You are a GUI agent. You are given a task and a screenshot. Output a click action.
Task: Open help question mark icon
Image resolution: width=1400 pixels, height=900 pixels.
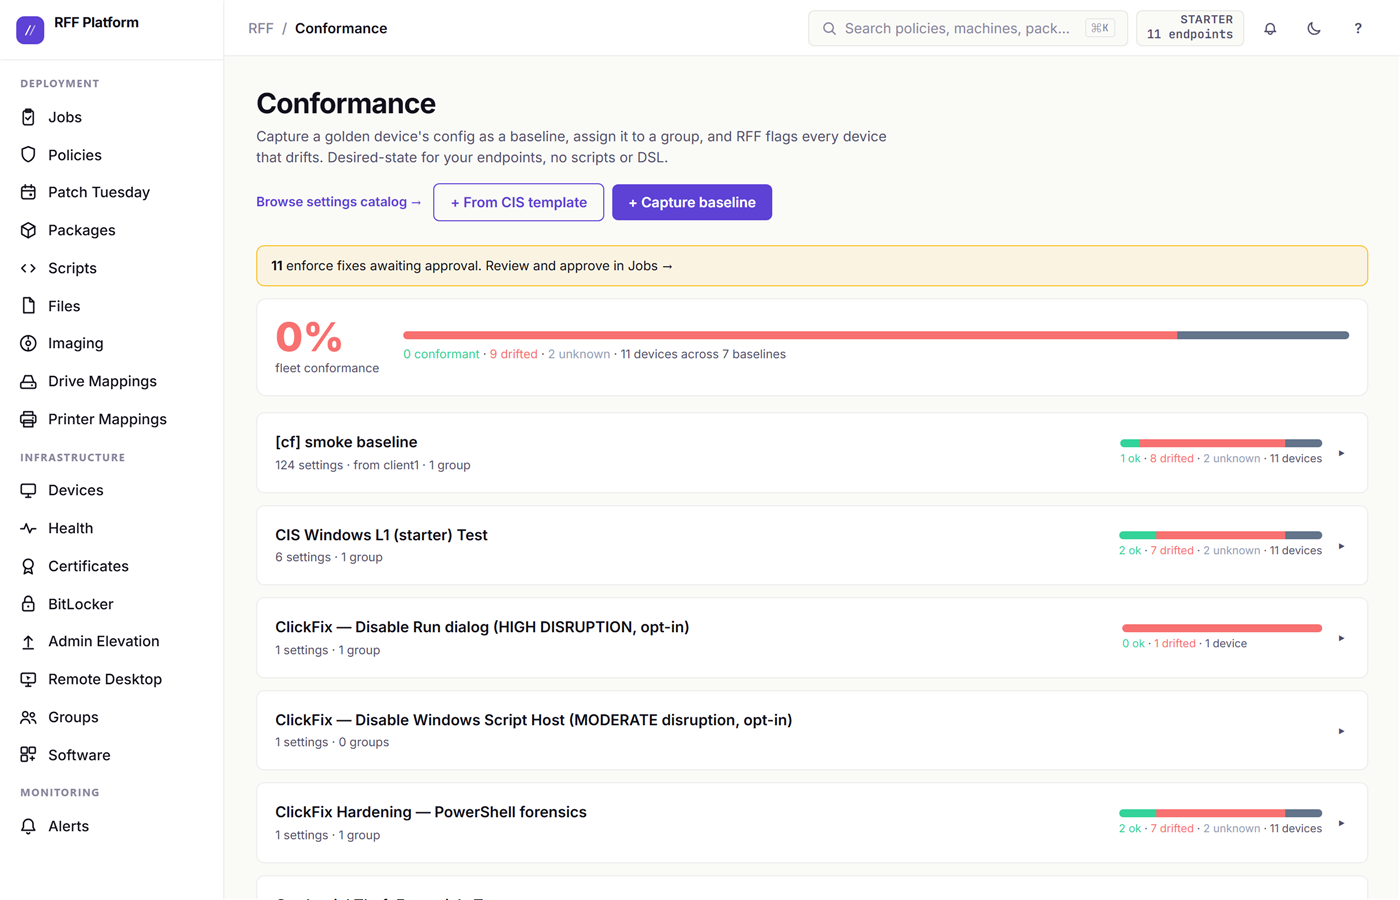[x=1358, y=29]
